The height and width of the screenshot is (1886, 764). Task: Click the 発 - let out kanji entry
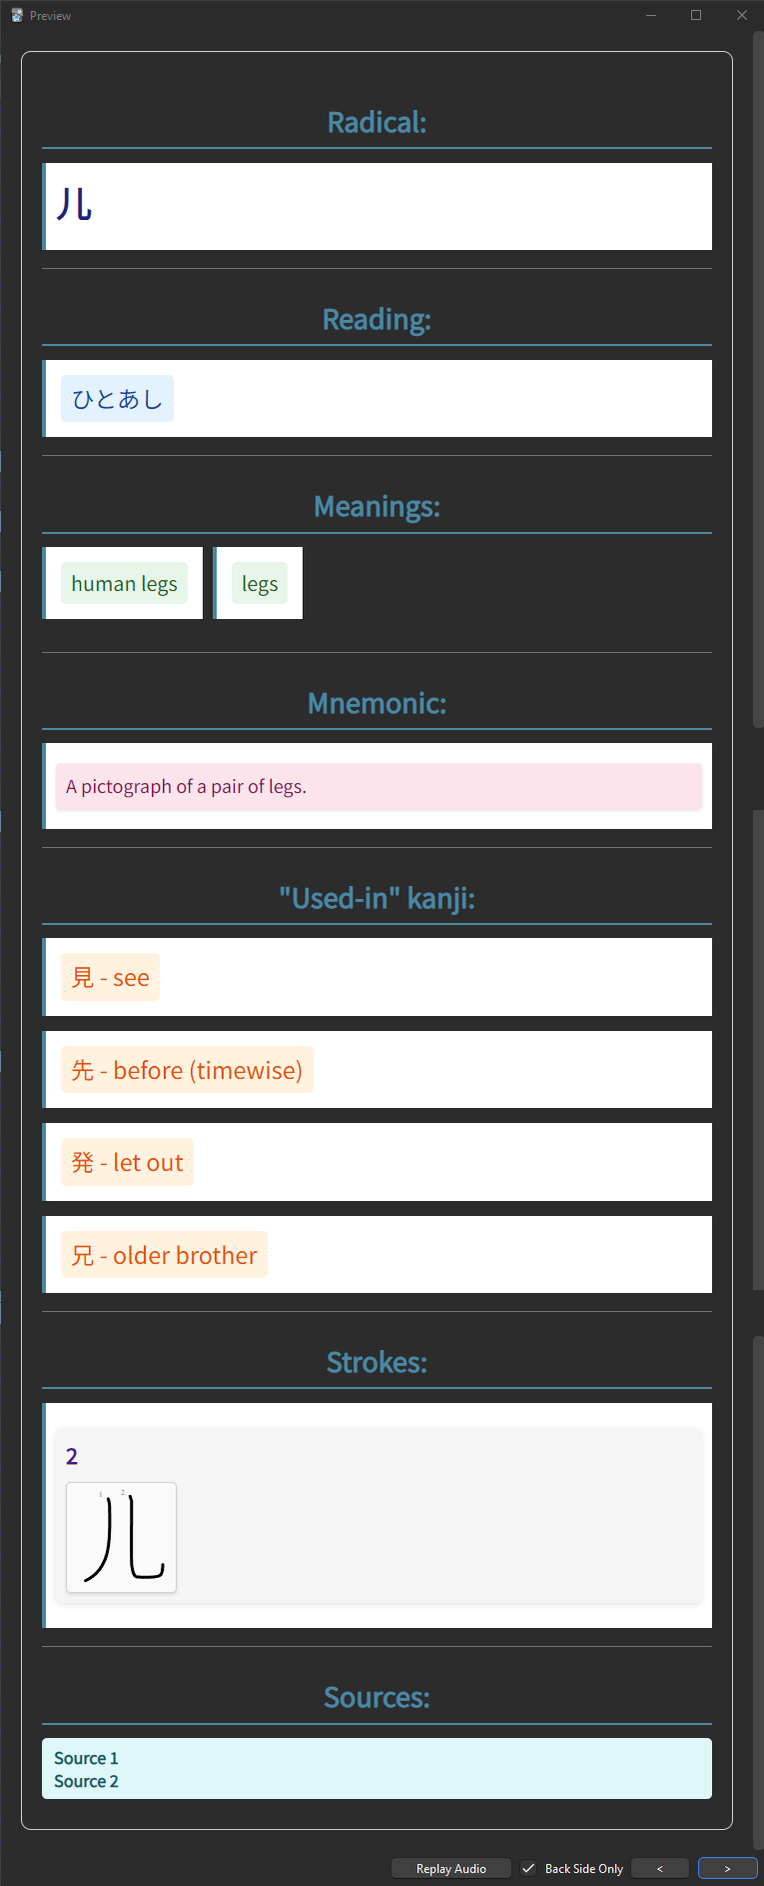[x=127, y=1162]
